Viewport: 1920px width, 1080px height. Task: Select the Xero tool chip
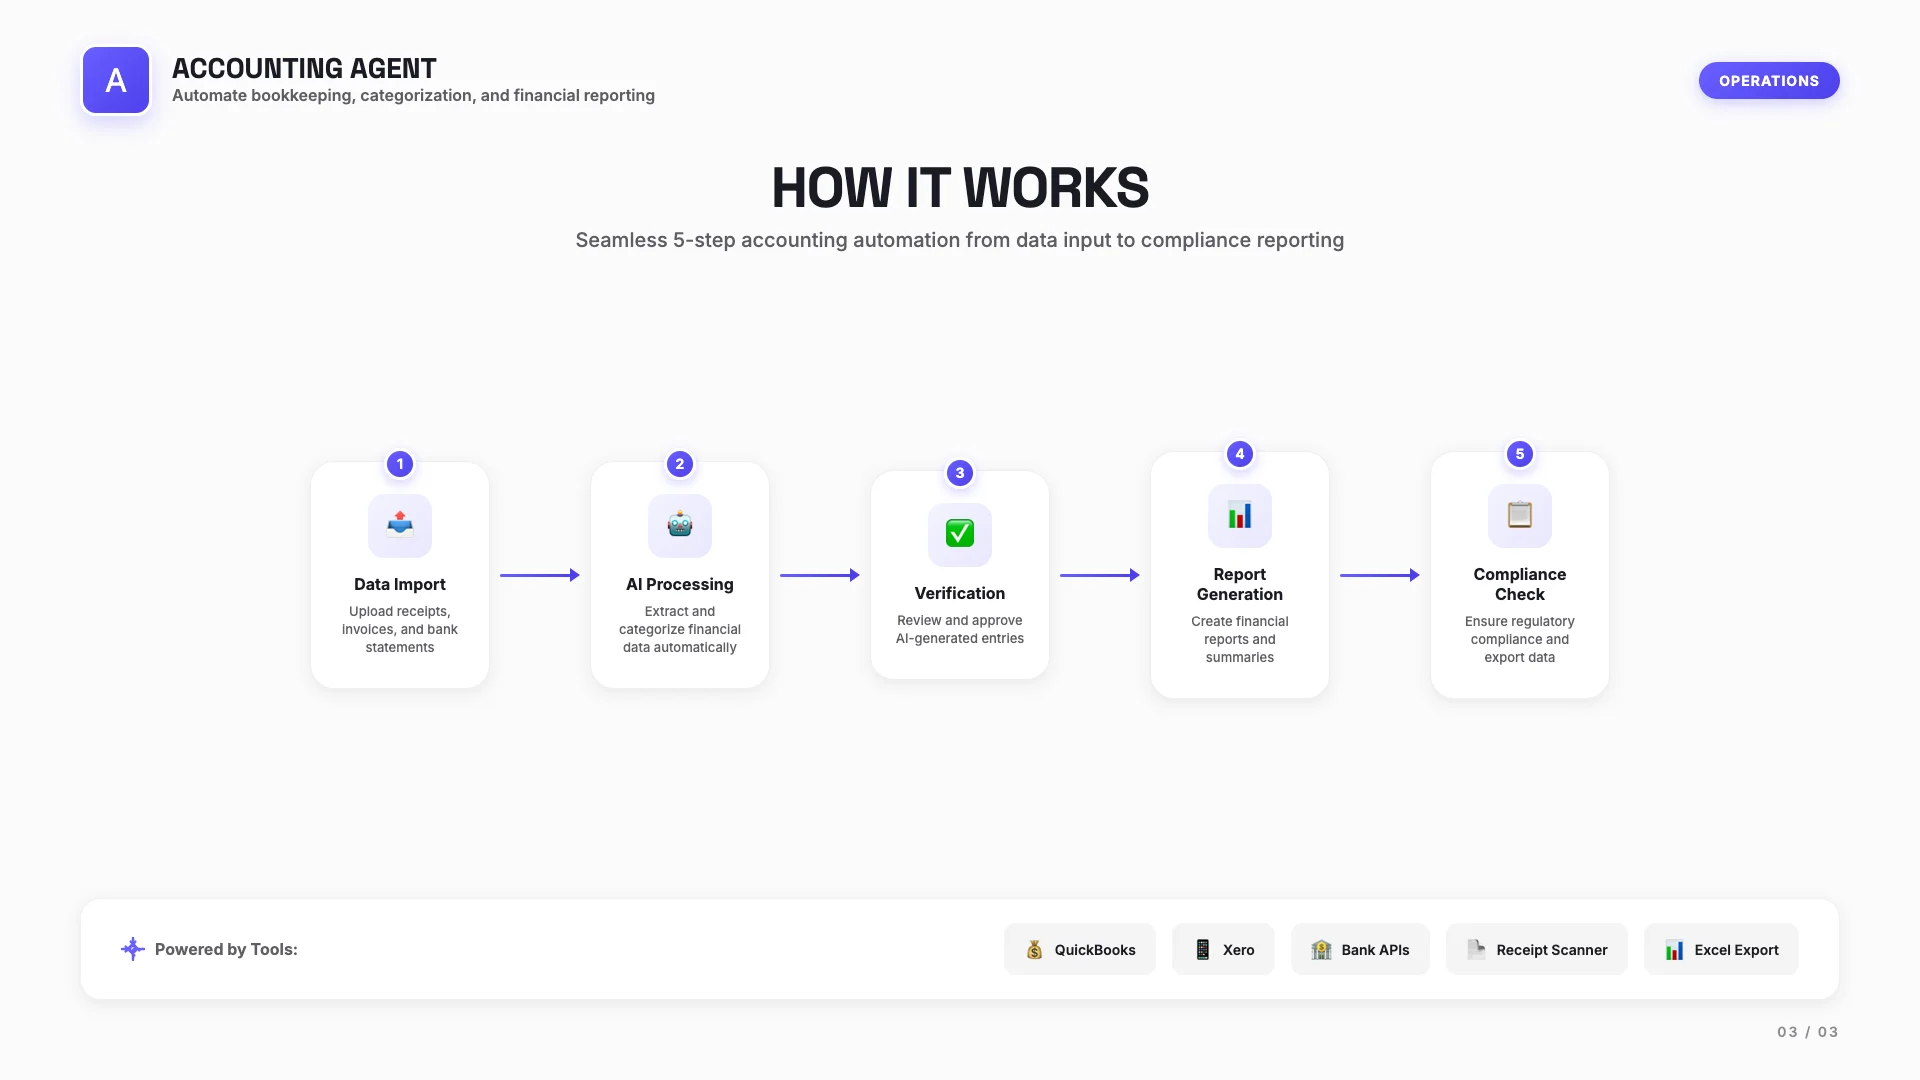[1223, 950]
